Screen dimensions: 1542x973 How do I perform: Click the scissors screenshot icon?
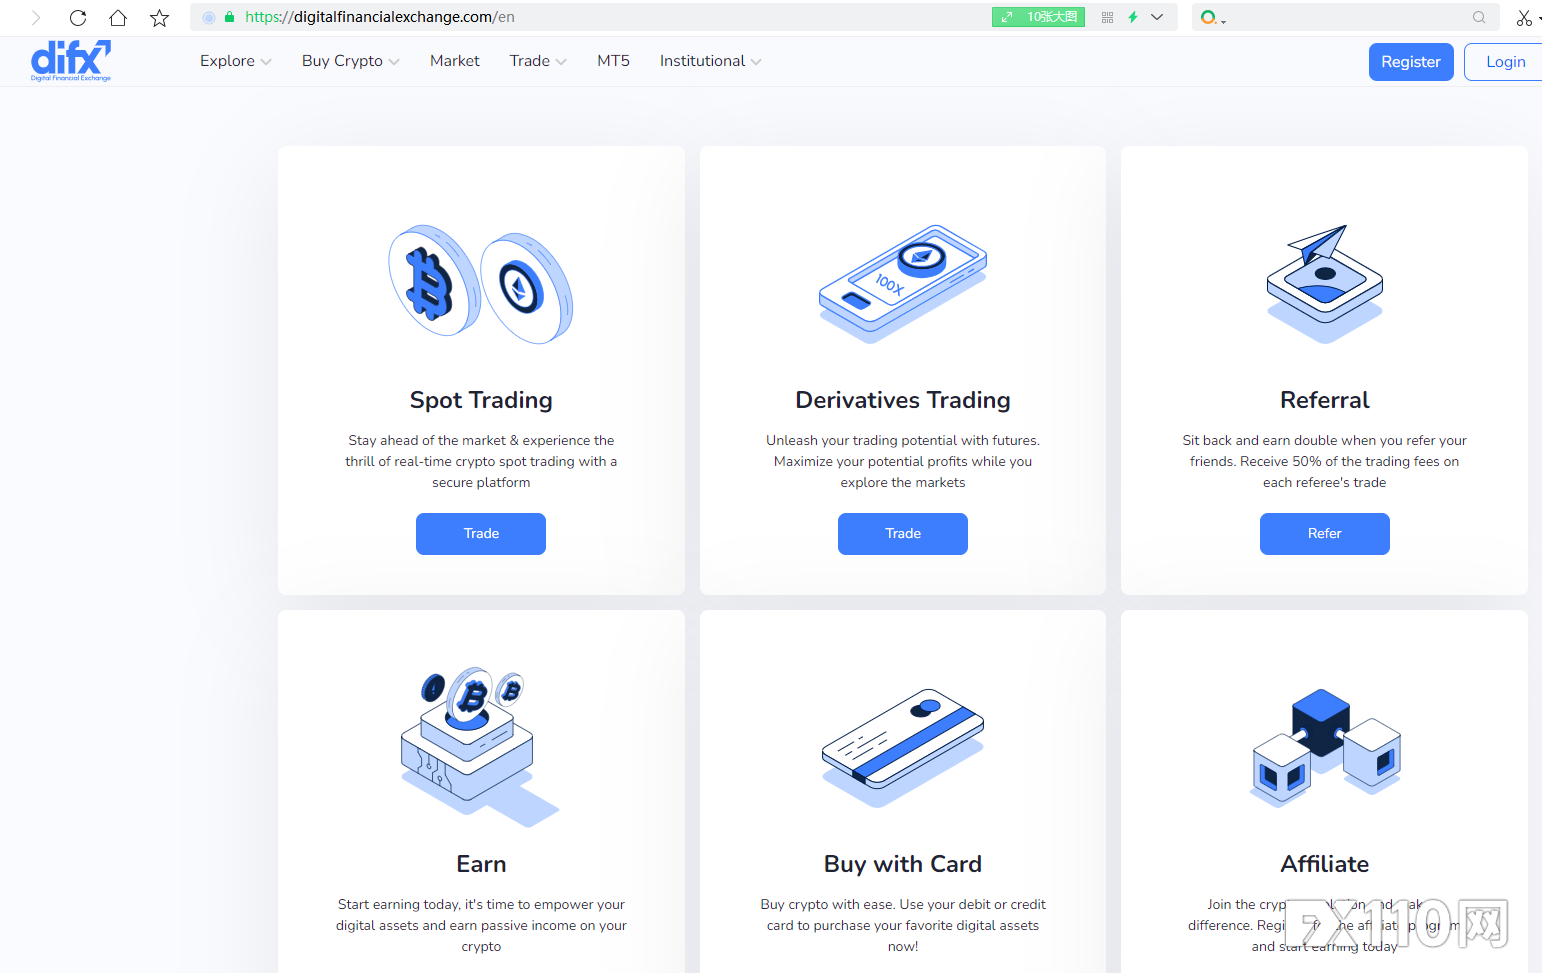(1524, 17)
